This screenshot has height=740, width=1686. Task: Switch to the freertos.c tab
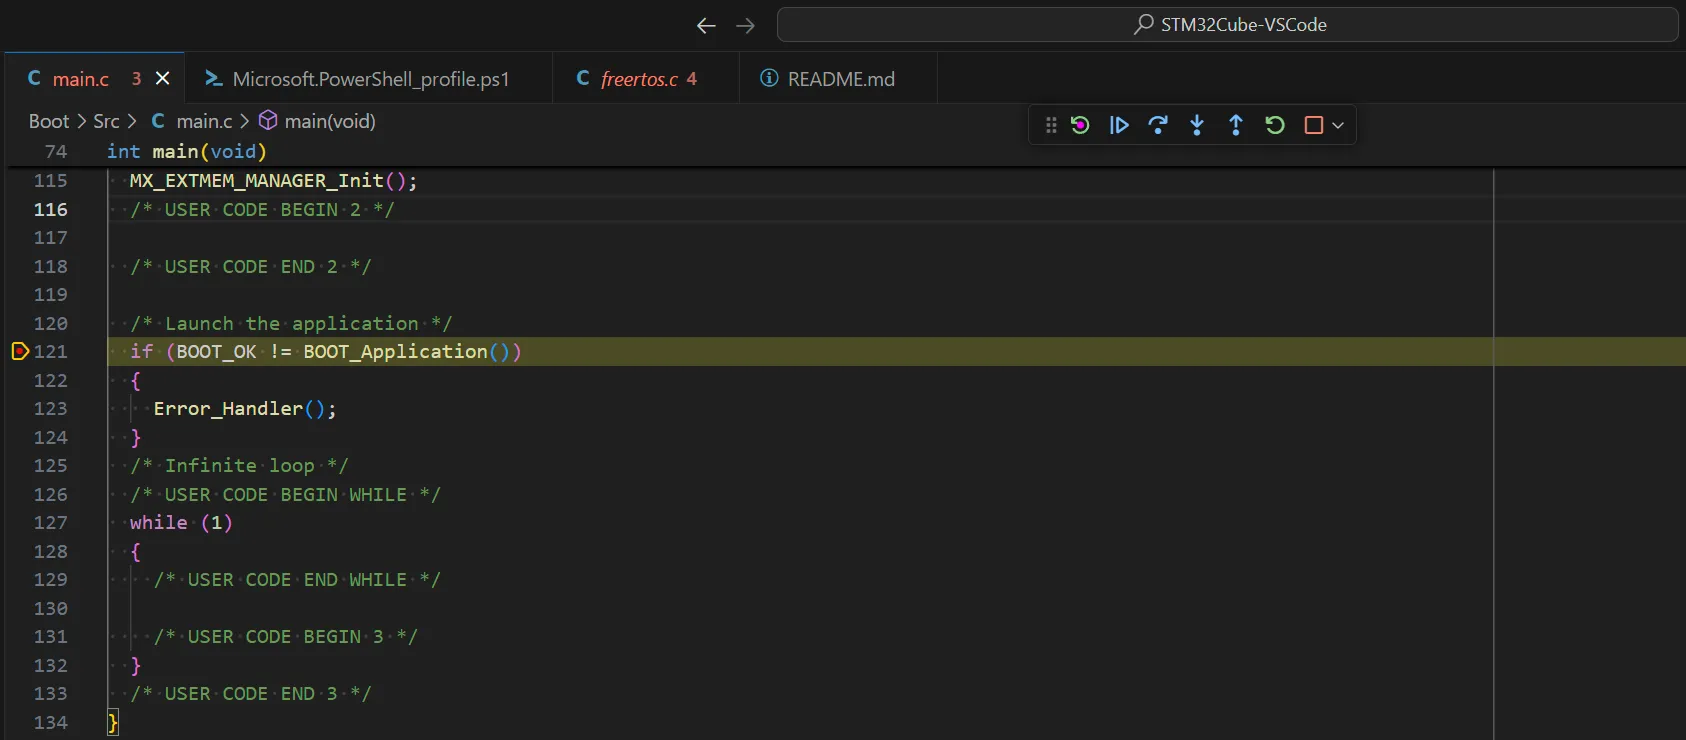tap(639, 79)
